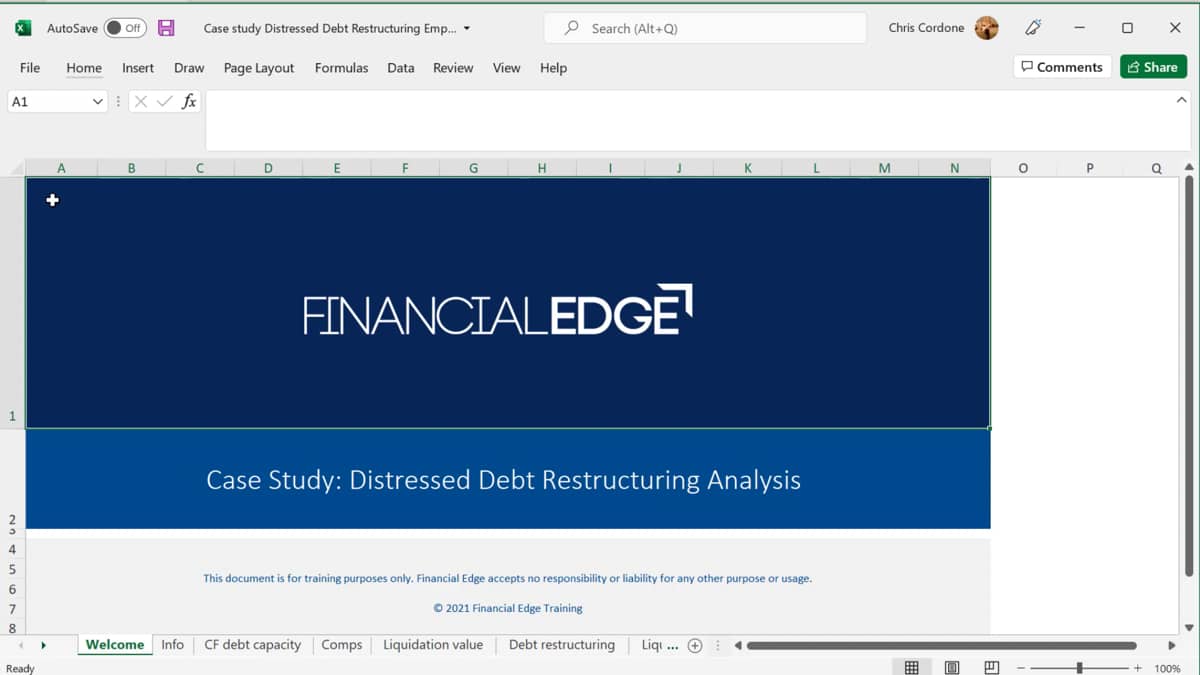Open the Review ribbon tab
Viewport: 1200px width, 675px height.
click(x=453, y=68)
